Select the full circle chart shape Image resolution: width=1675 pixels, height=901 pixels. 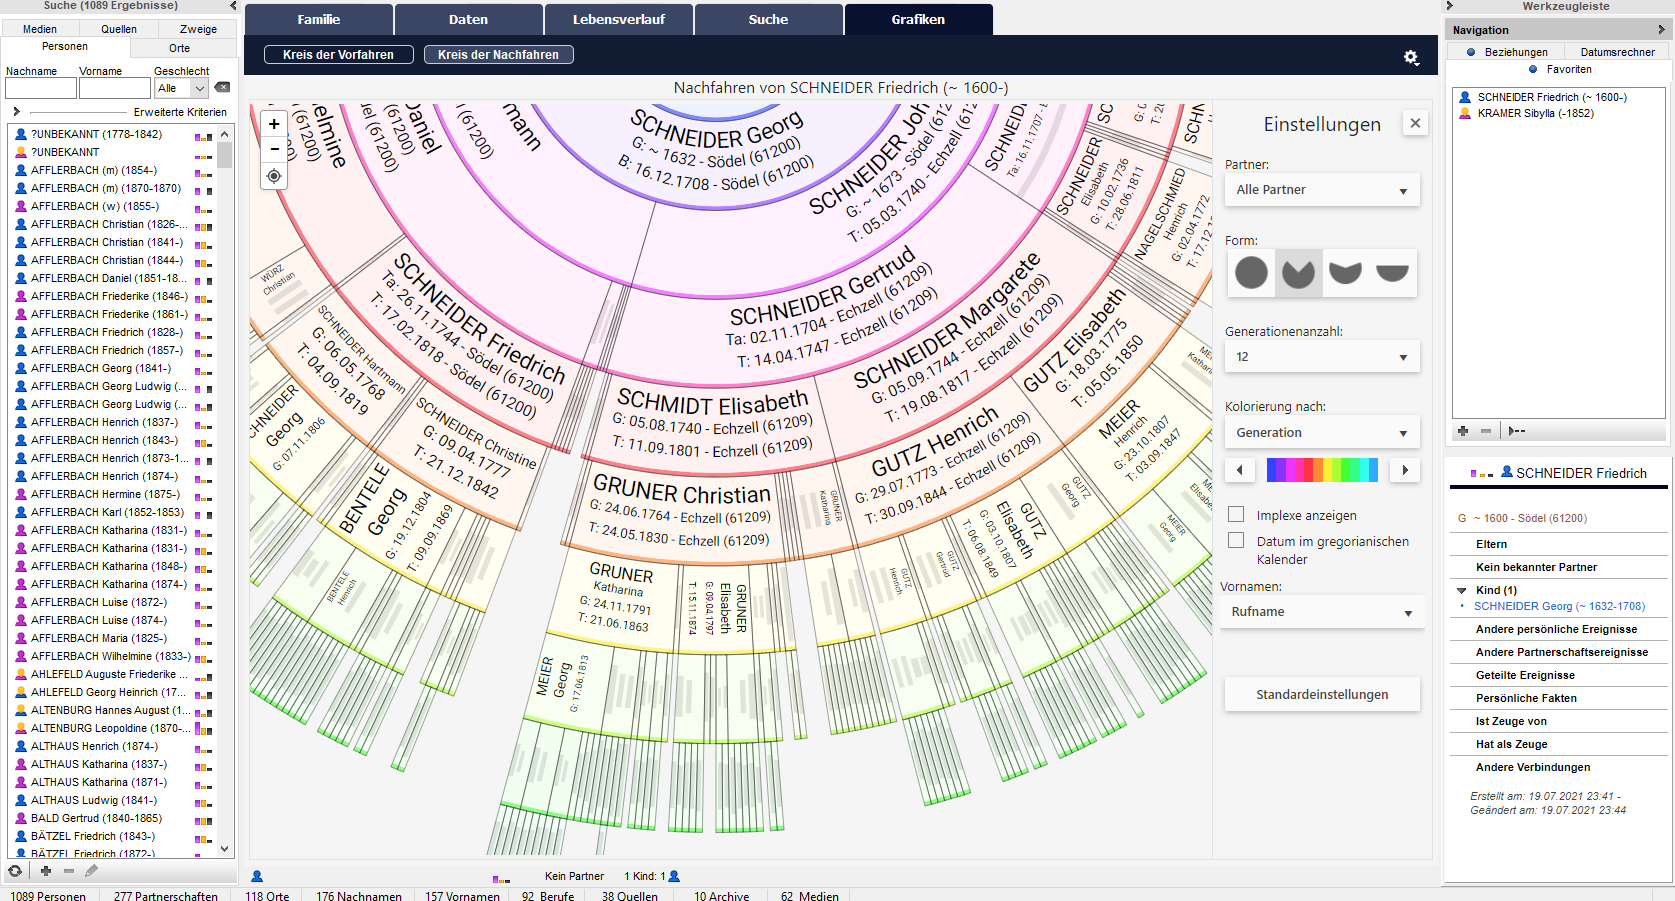pyautogui.click(x=1251, y=272)
